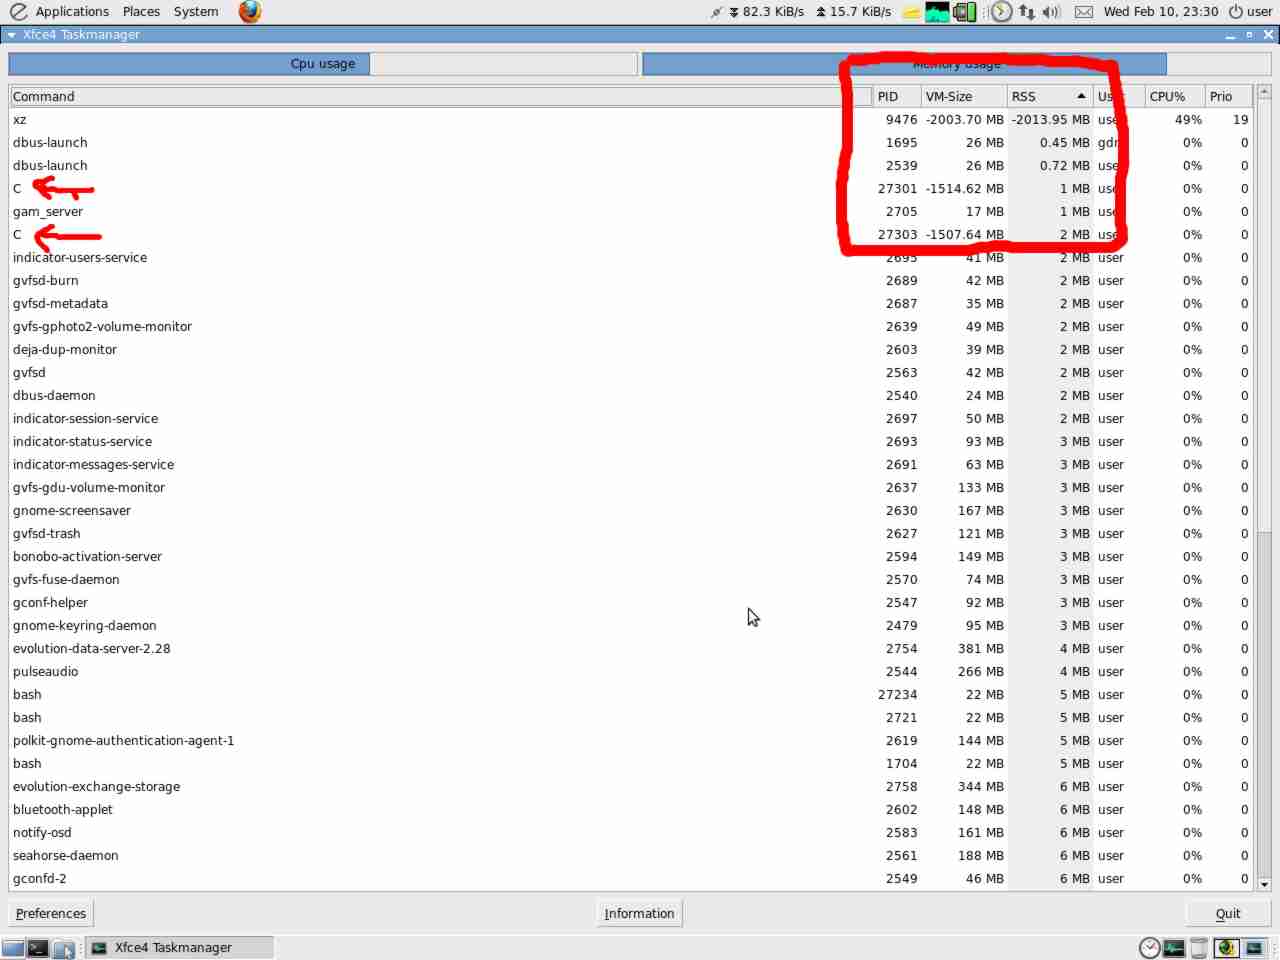Click the Quit button
This screenshot has height=960, width=1280.
tap(1227, 913)
